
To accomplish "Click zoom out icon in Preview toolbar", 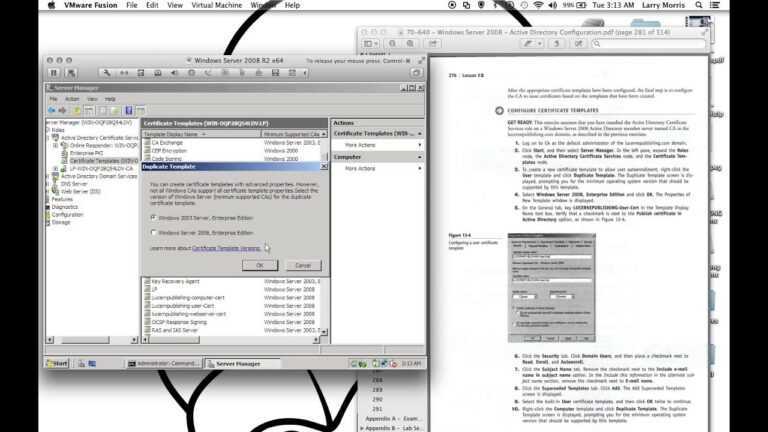I will click(392, 44).
